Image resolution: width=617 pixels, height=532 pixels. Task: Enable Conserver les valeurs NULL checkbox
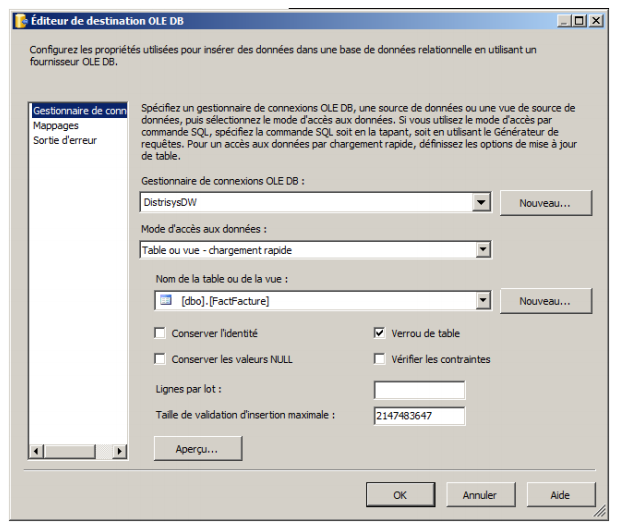click(160, 359)
